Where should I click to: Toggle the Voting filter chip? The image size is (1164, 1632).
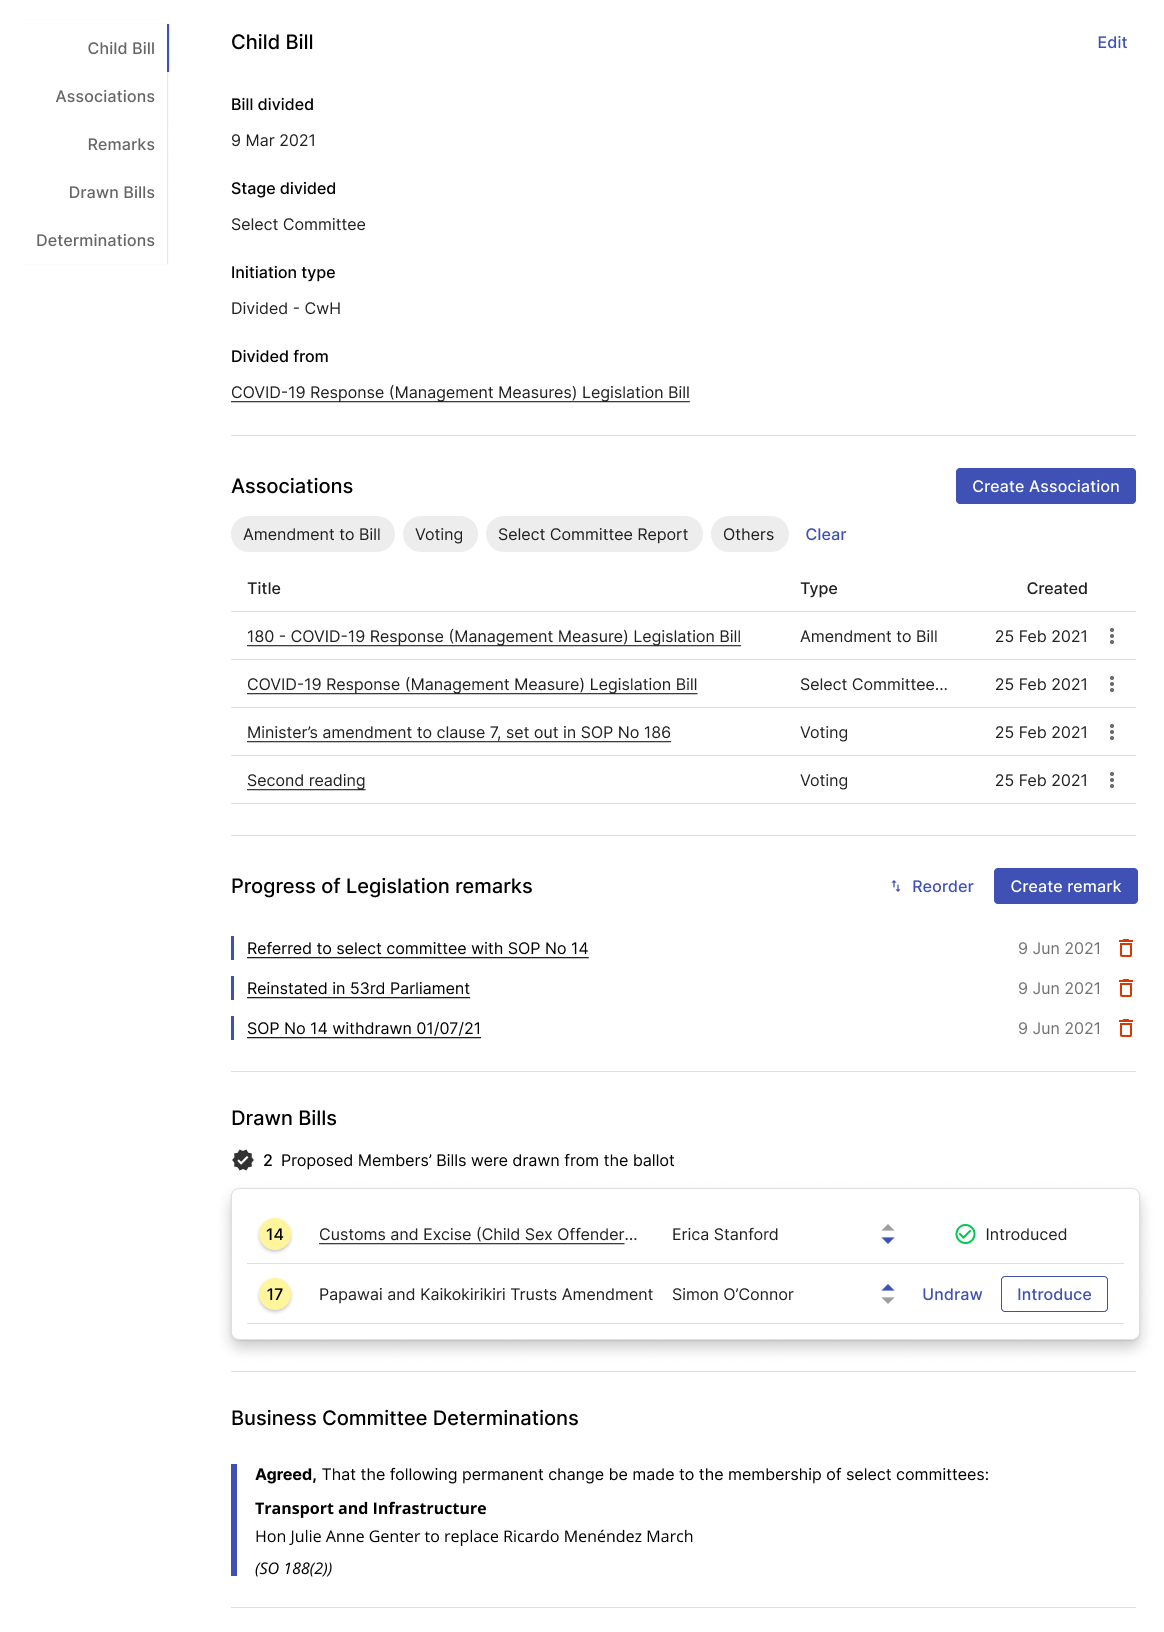pos(439,534)
